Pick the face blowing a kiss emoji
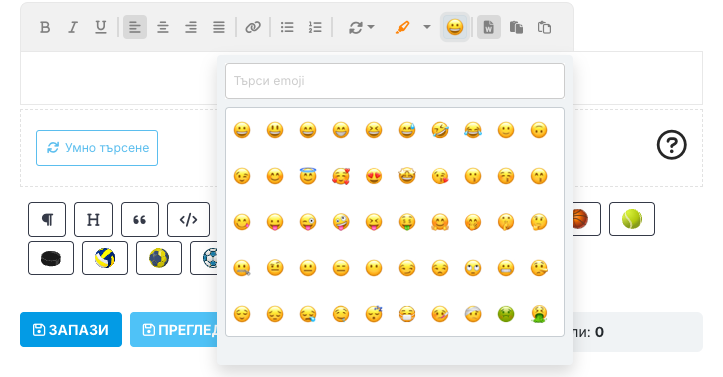723x377 pixels. tap(440, 176)
